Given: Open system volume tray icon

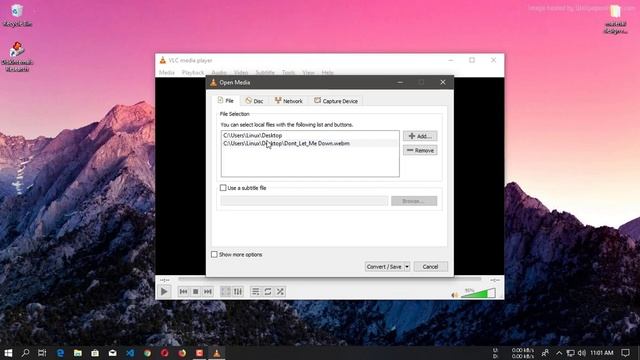Looking at the screenshot, I should [x=582, y=353].
